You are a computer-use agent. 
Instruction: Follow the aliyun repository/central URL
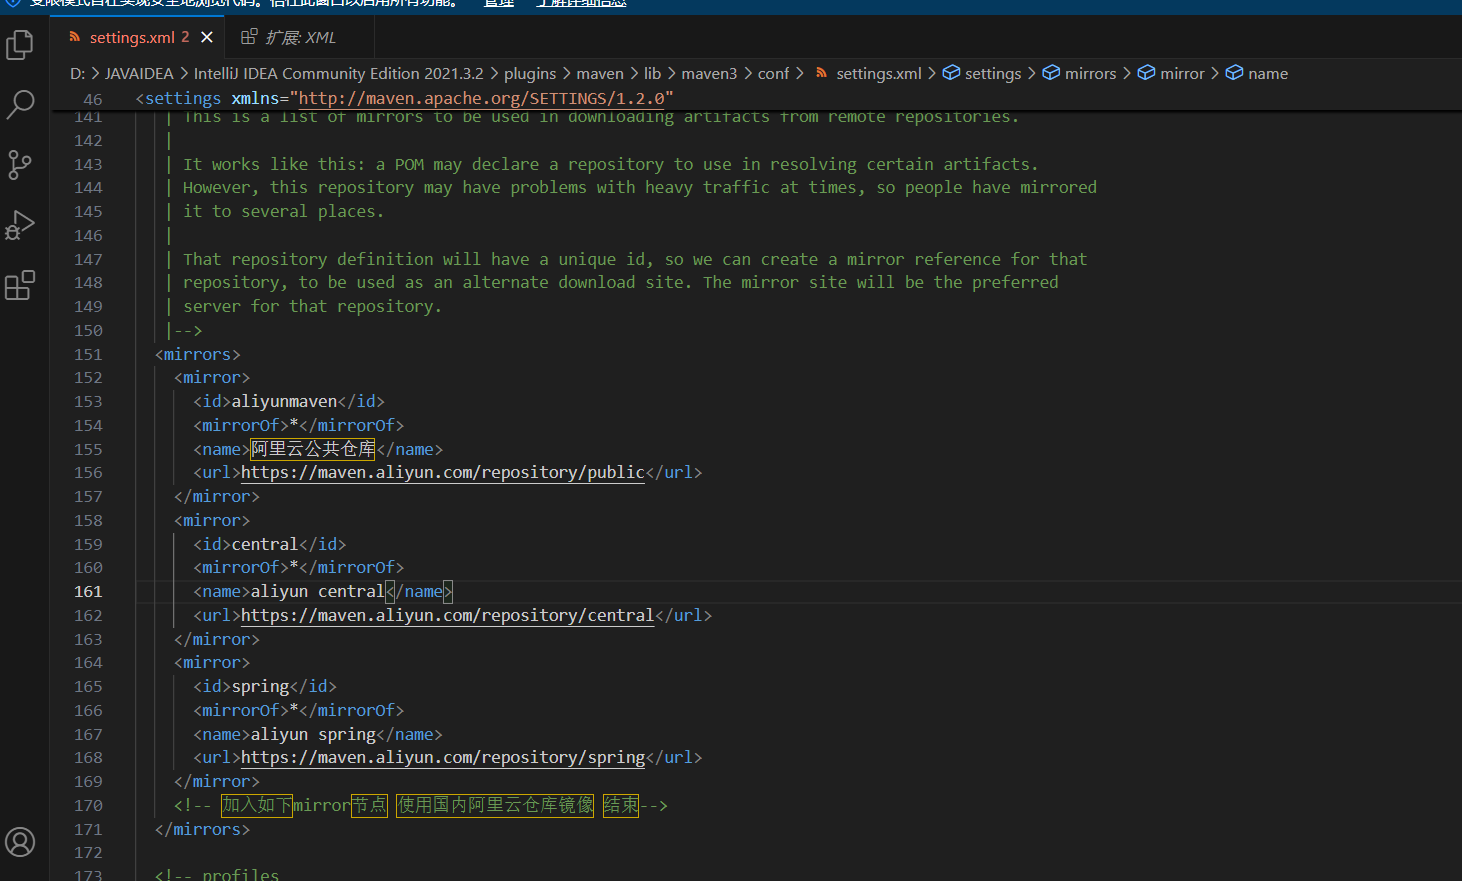click(x=448, y=615)
